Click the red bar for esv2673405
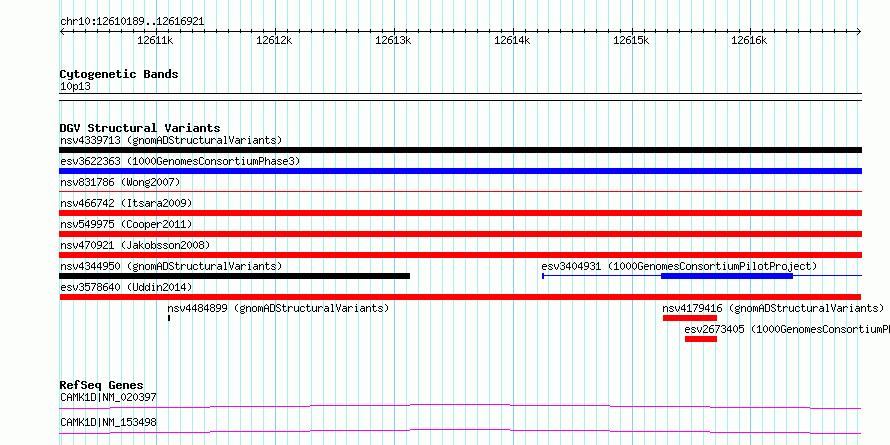 (x=701, y=339)
